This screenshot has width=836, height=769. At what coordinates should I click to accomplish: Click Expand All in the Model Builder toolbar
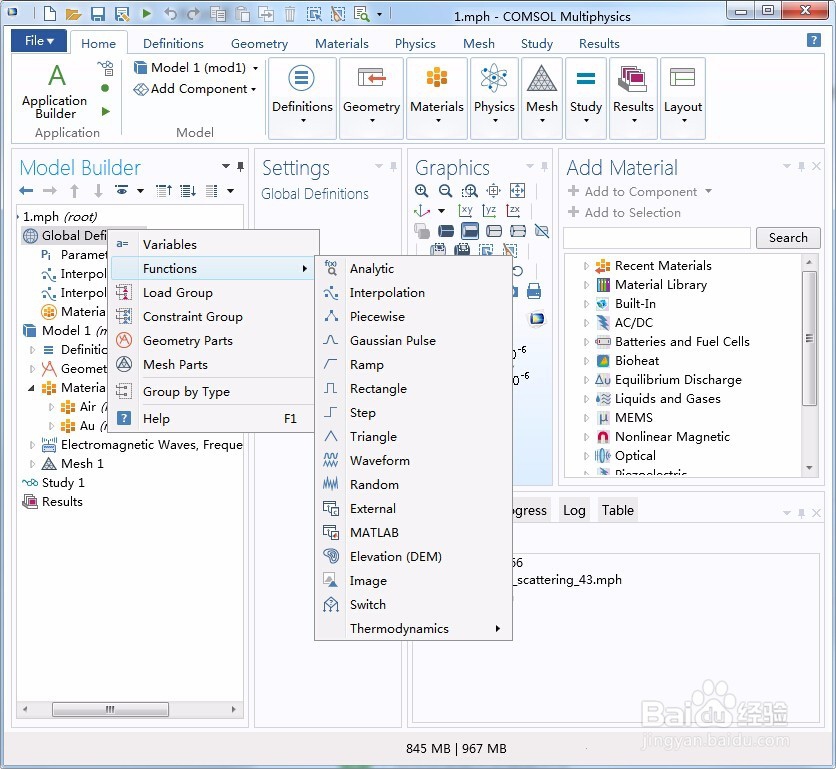click(188, 190)
